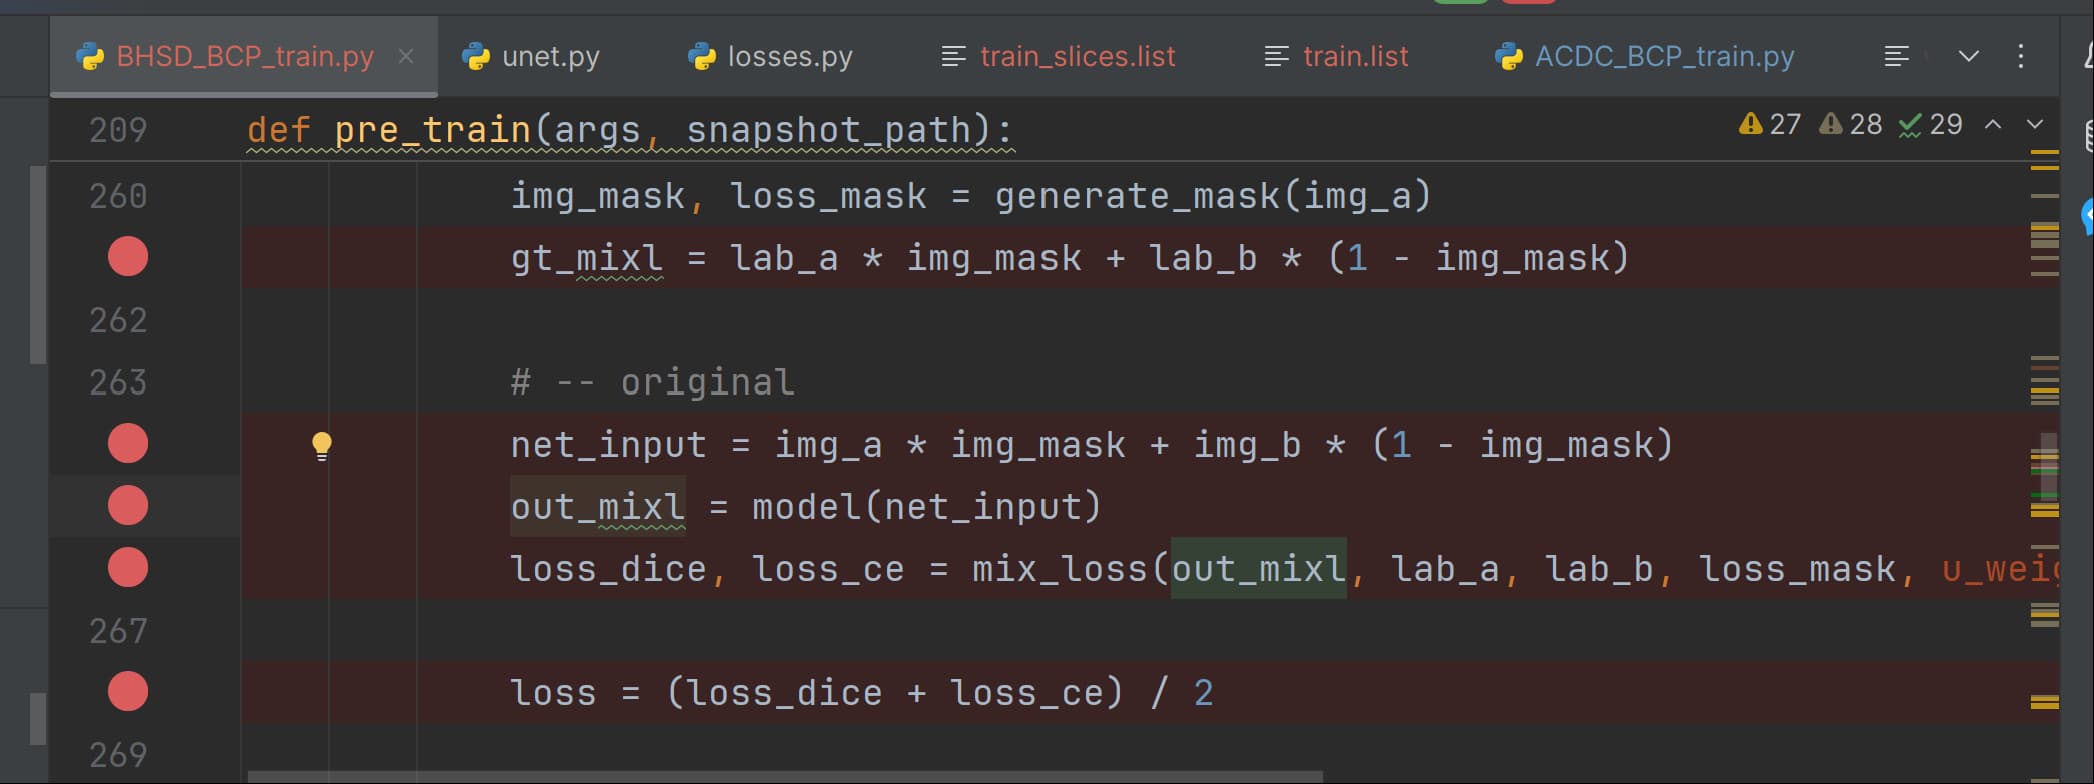Open the editor tab options three-dot menu
Screen dimensions: 2094x784
pyautogui.click(x=2020, y=56)
